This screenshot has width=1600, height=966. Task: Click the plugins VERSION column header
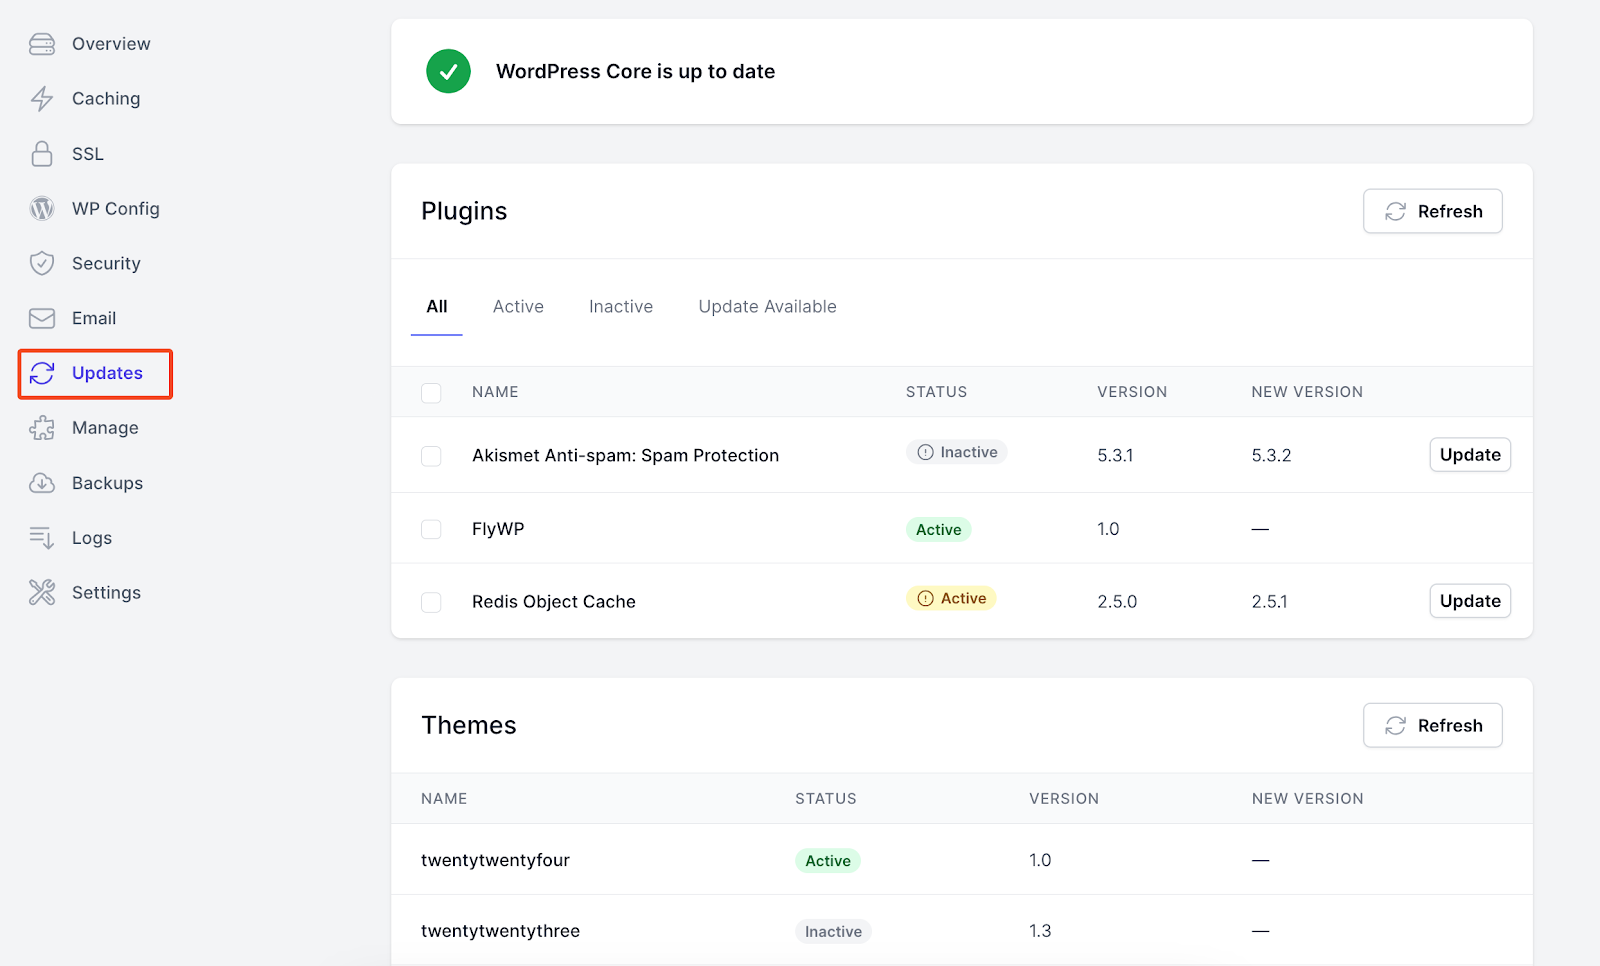(x=1132, y=392)
